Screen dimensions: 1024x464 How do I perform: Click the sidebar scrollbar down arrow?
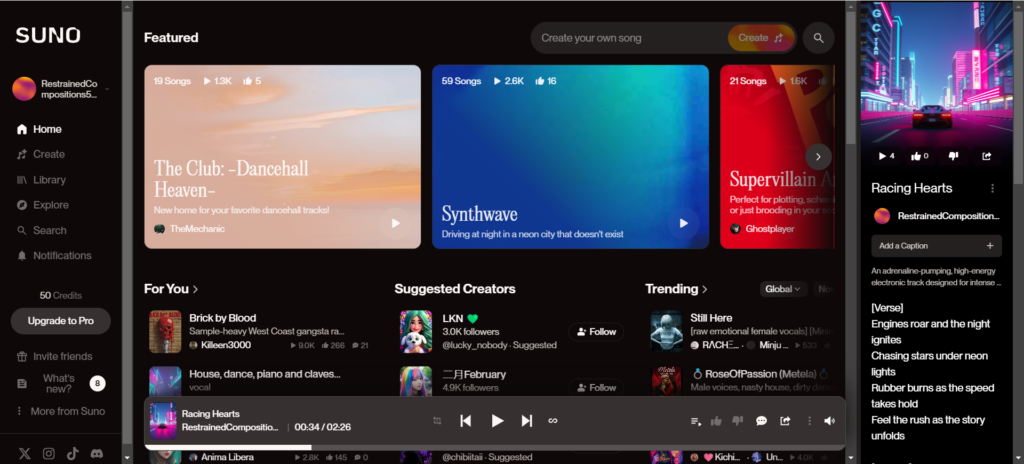pyautogui.click(x=127, y=457)
